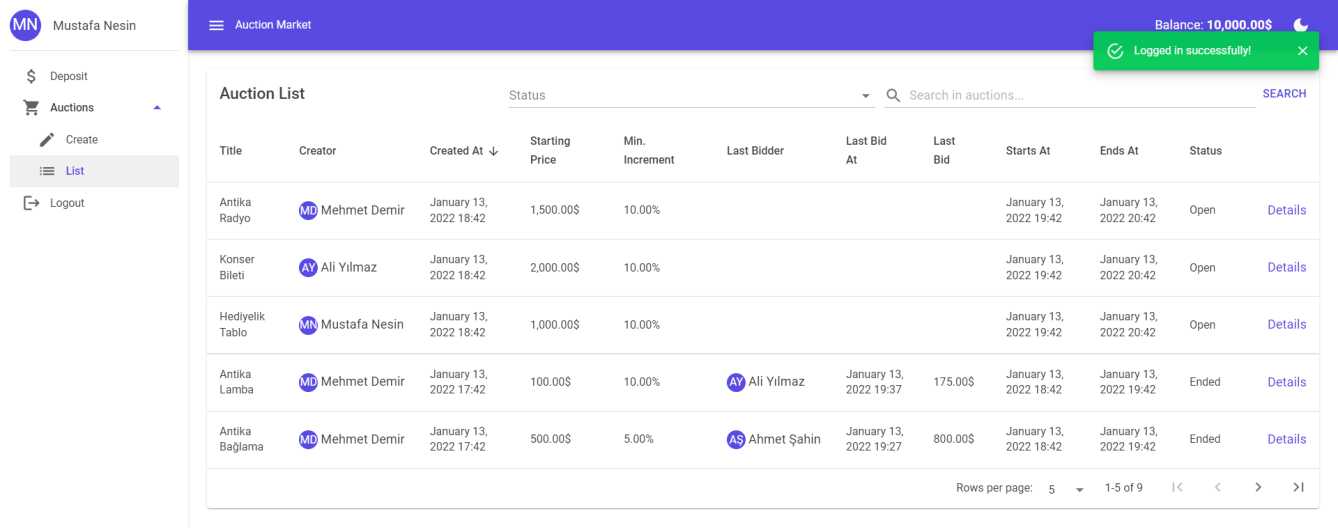Select the Logout menu item

(94, 203)
